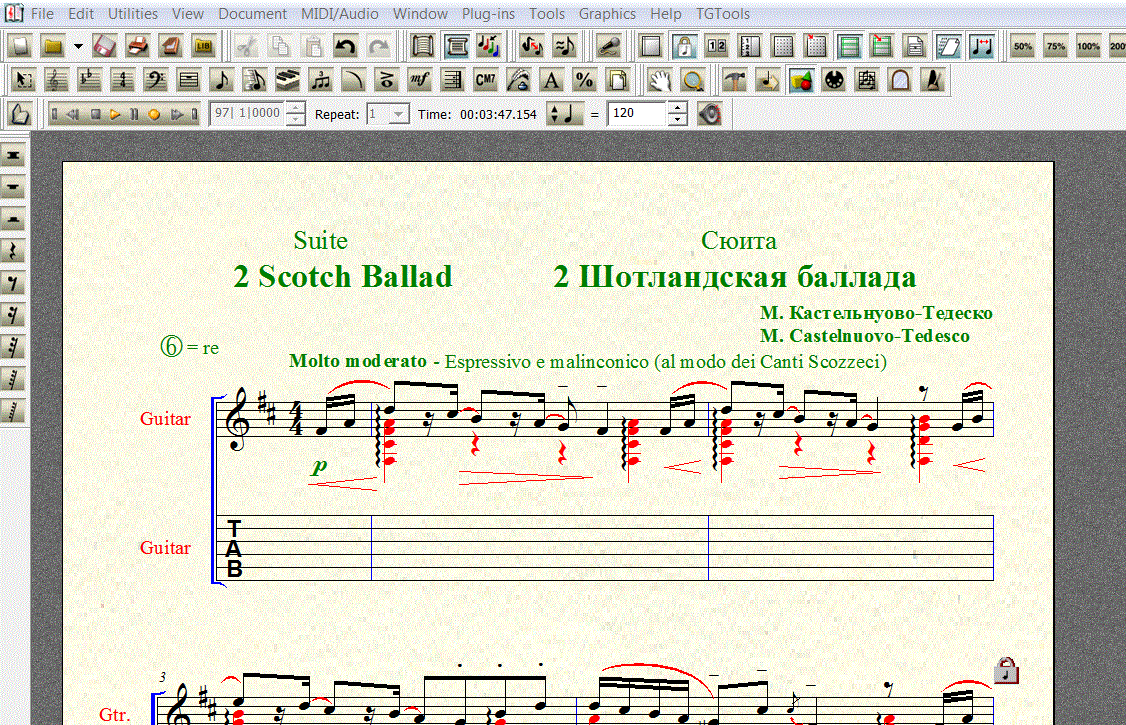Select the Chord CM7 tool
The width and height of the screenshot is (1126, 725).
(x=485, y=80)
